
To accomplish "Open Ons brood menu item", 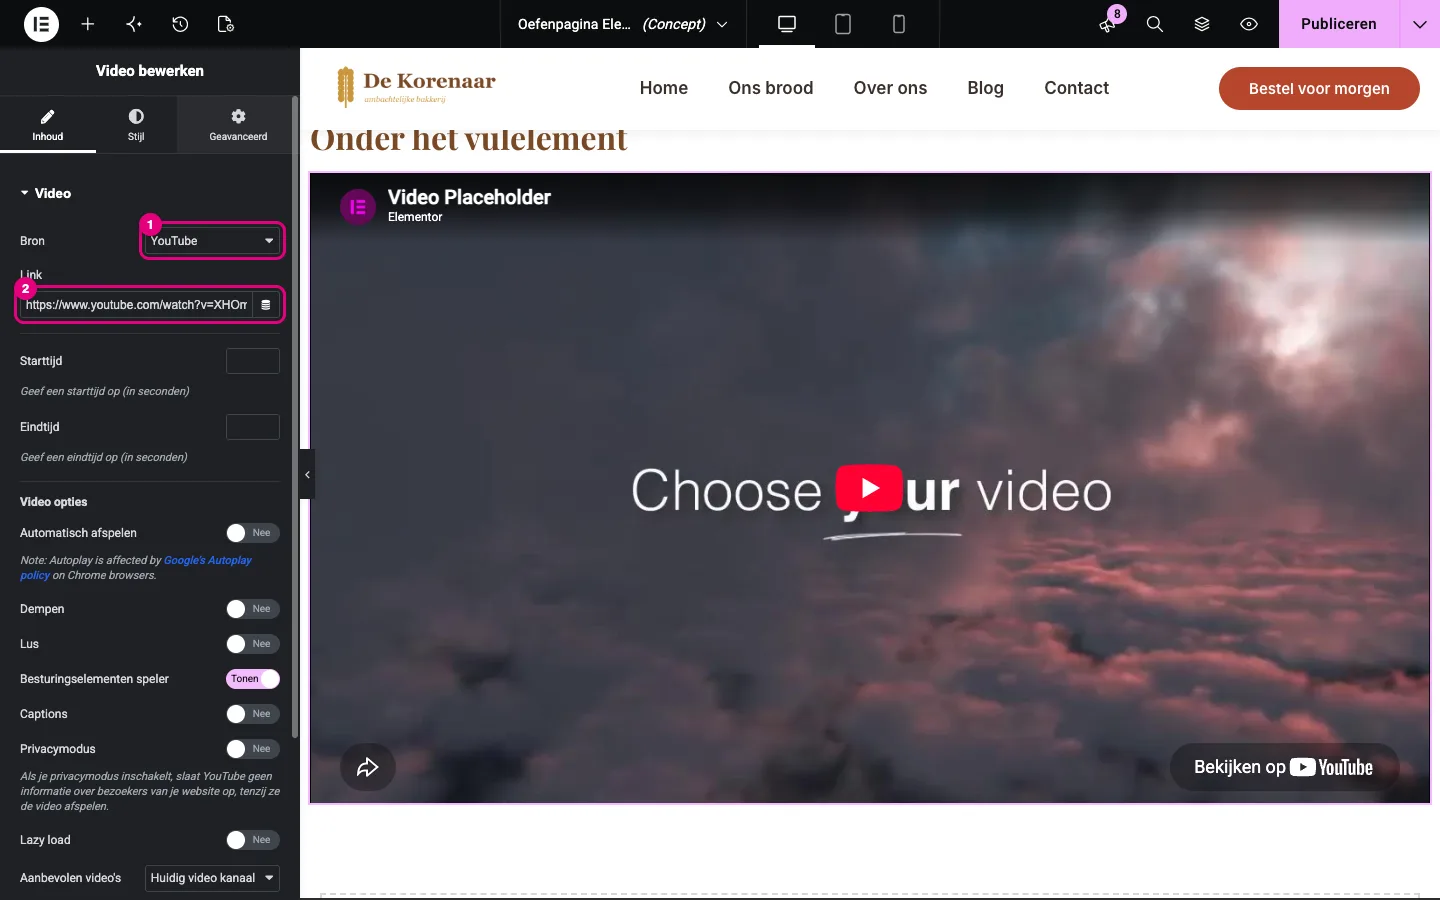I will [x=771, y=88].
